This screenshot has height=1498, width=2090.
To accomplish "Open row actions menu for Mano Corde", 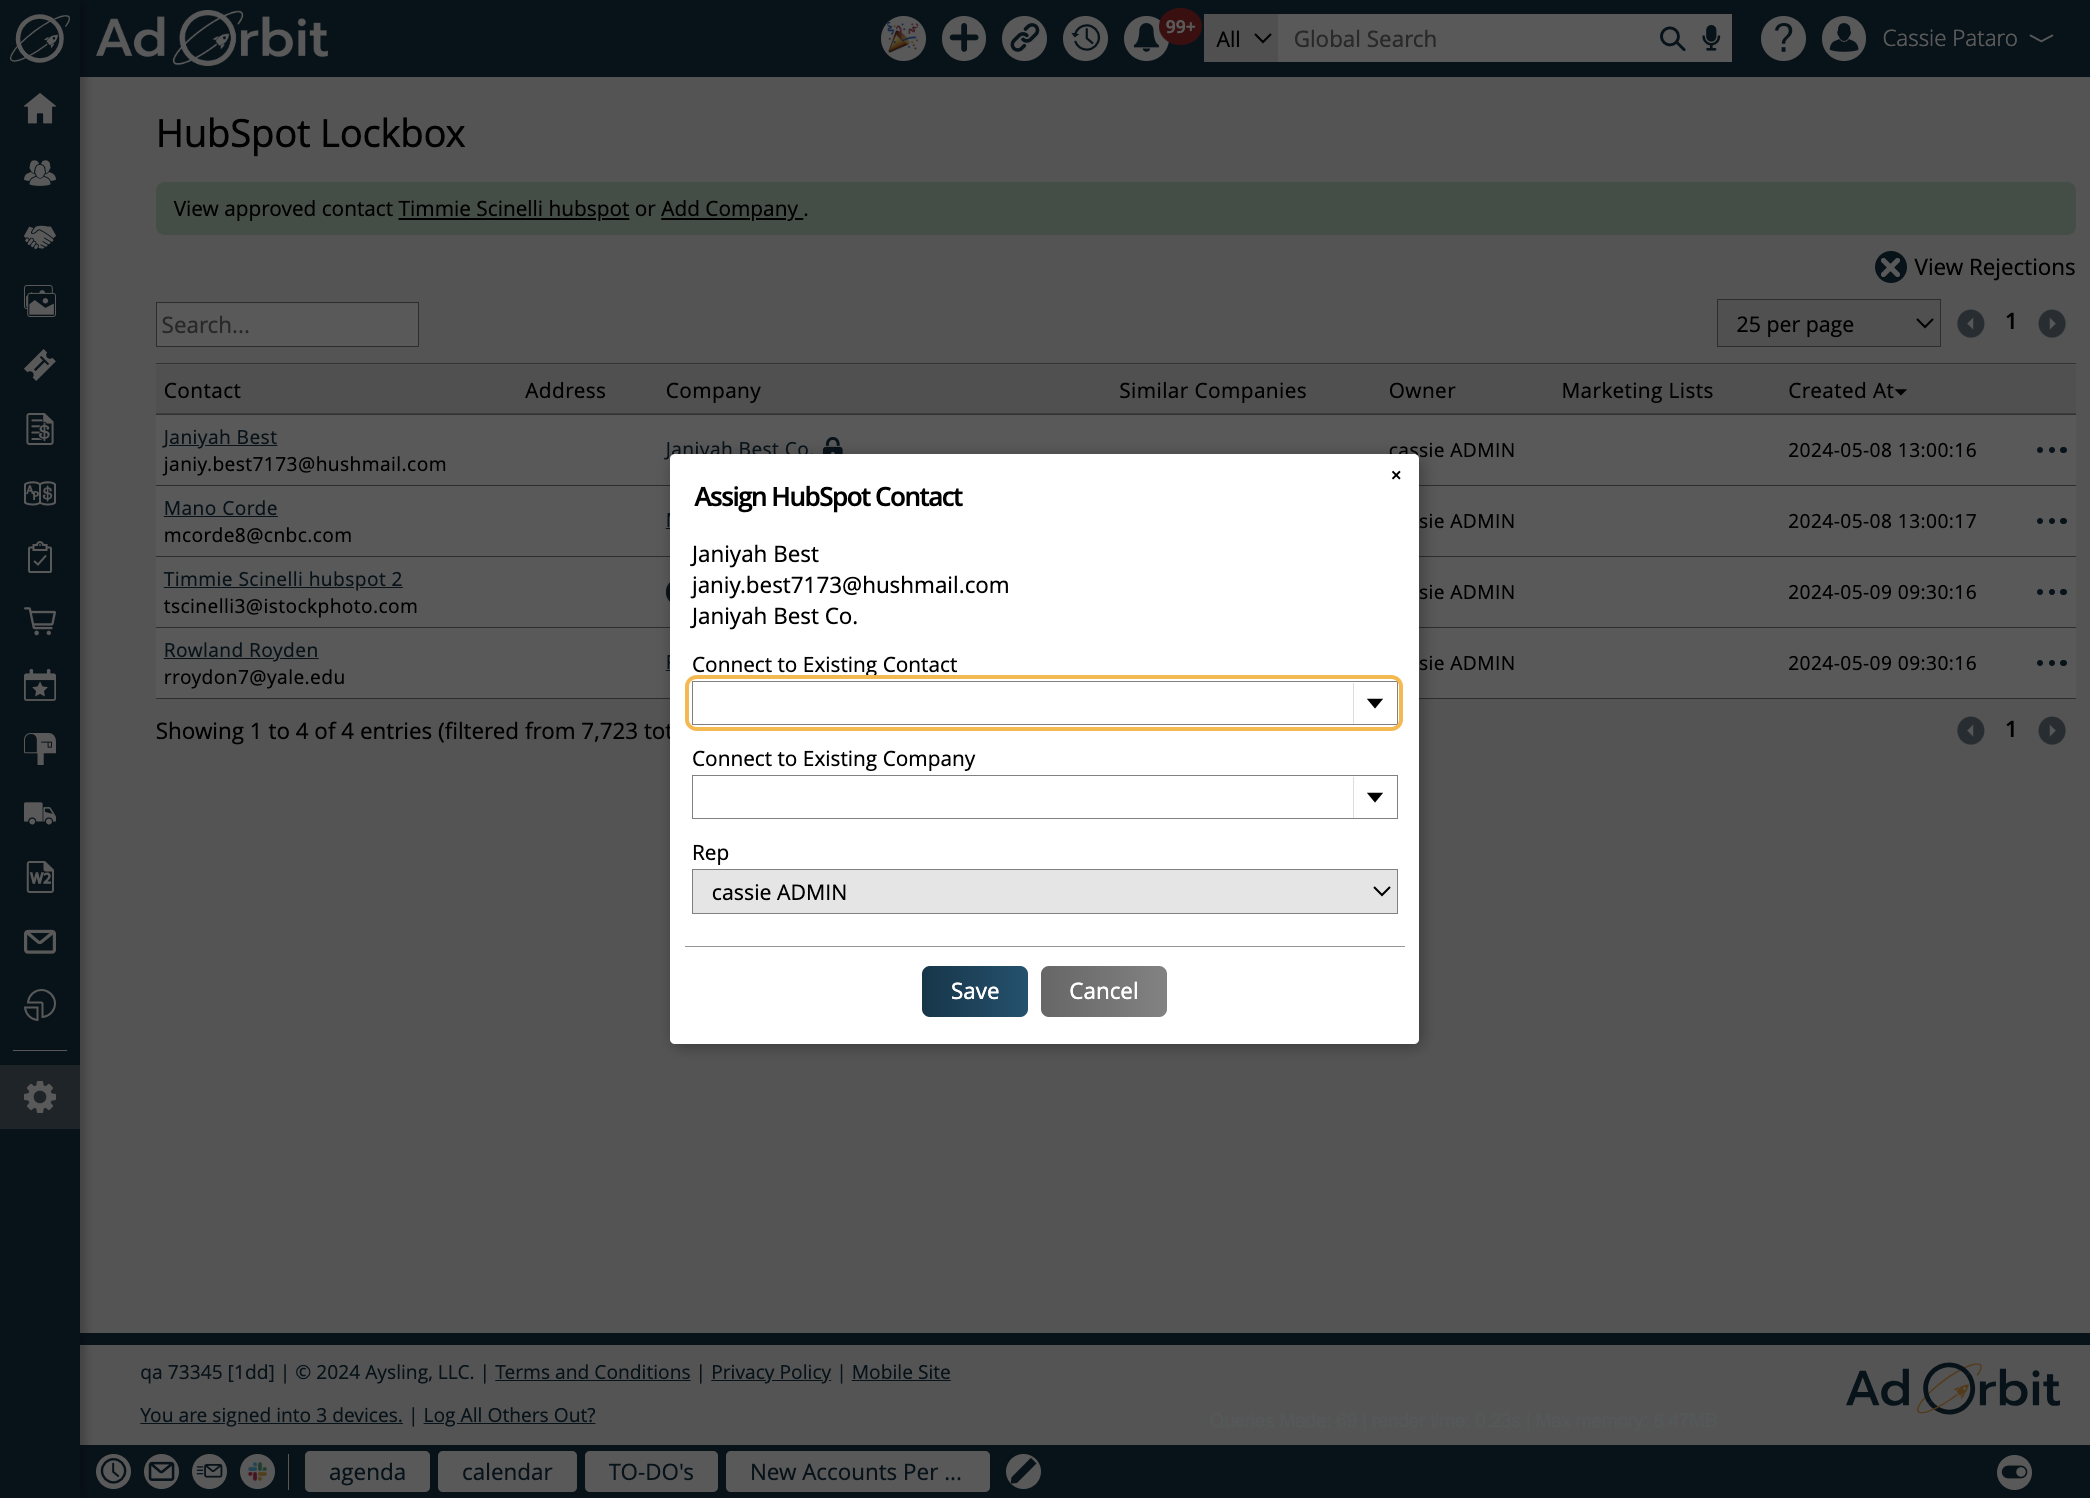I will coord(2051,521).
